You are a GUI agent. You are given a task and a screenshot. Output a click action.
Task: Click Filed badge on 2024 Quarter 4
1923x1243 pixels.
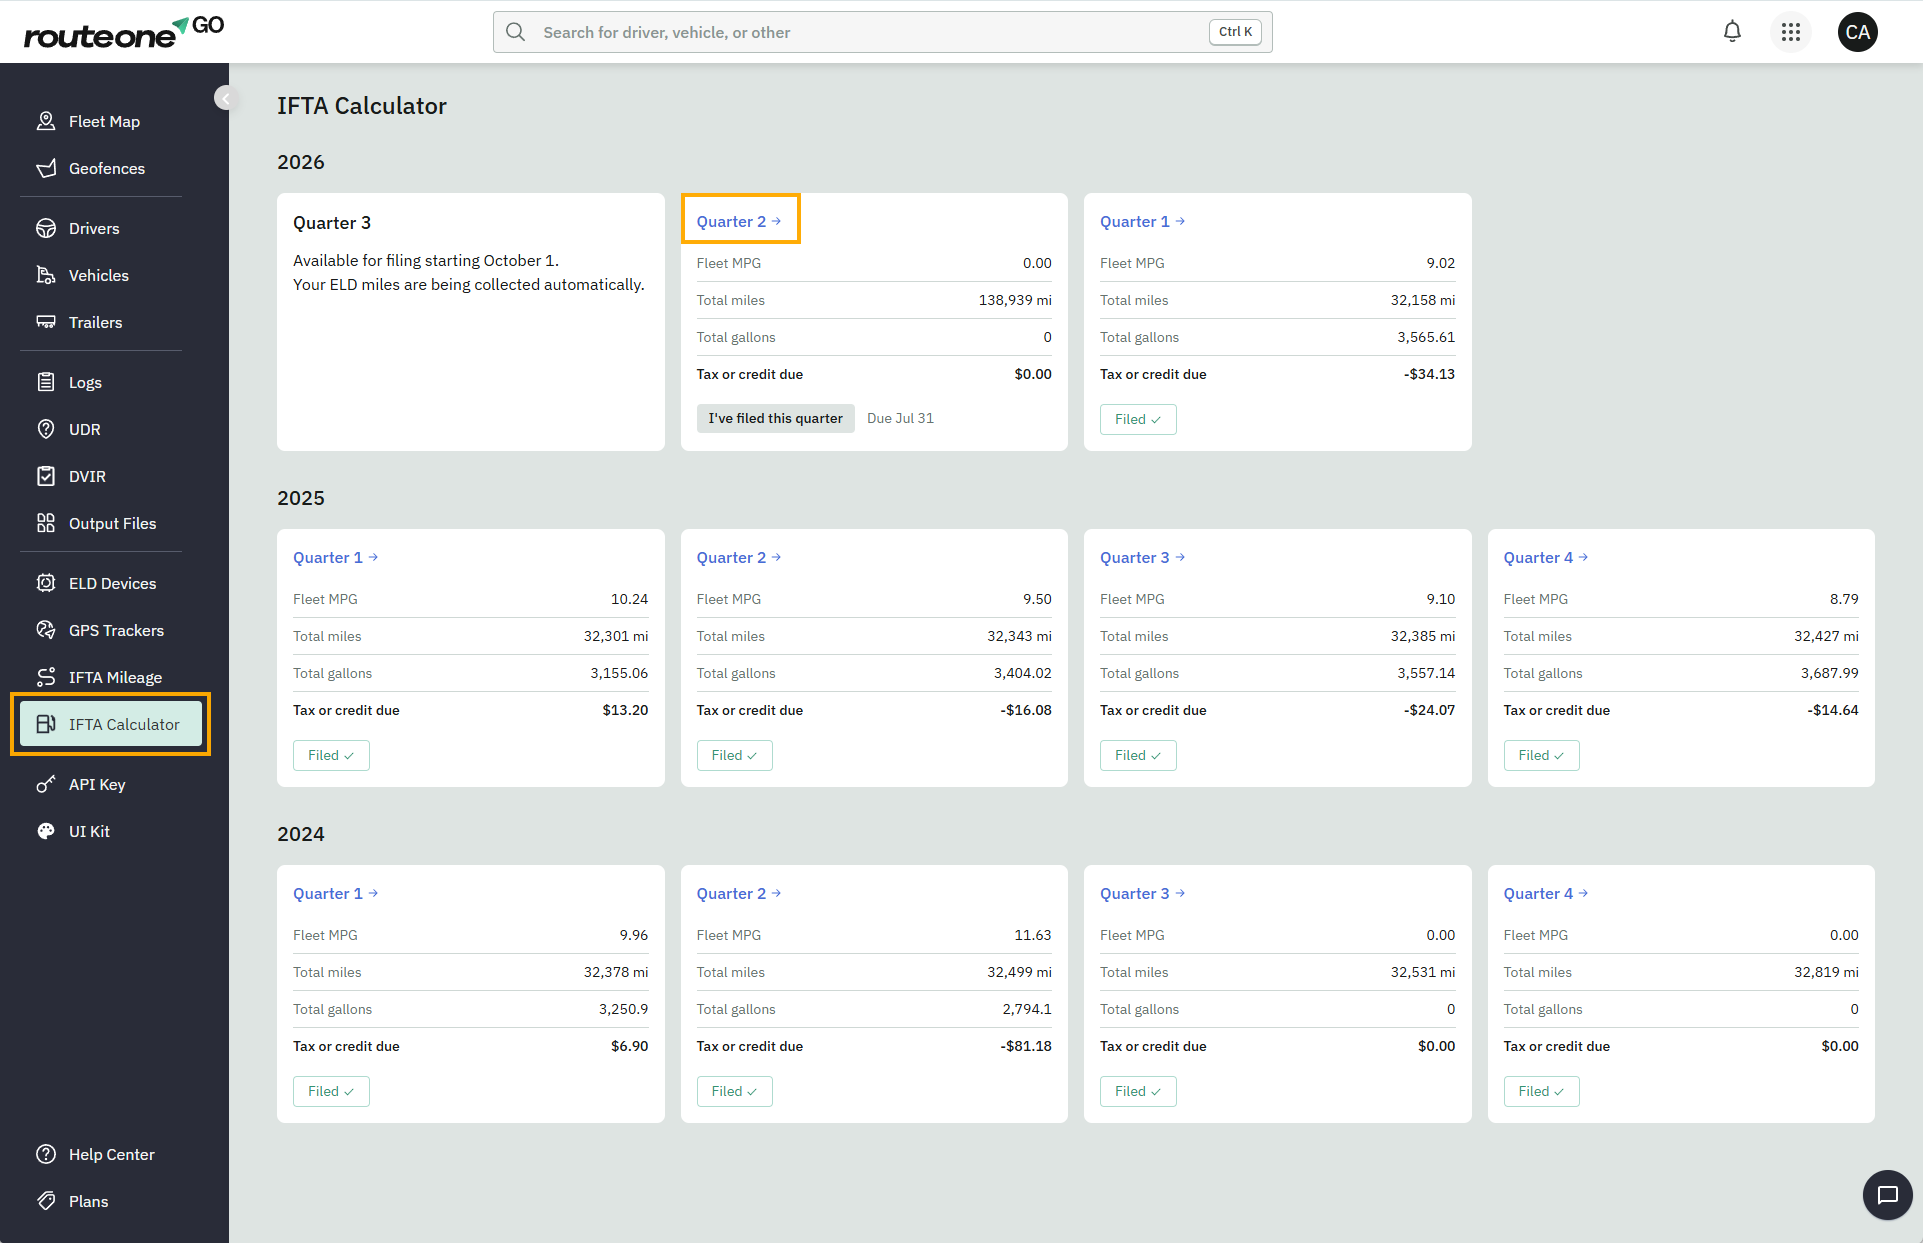coord(1541,1091)
